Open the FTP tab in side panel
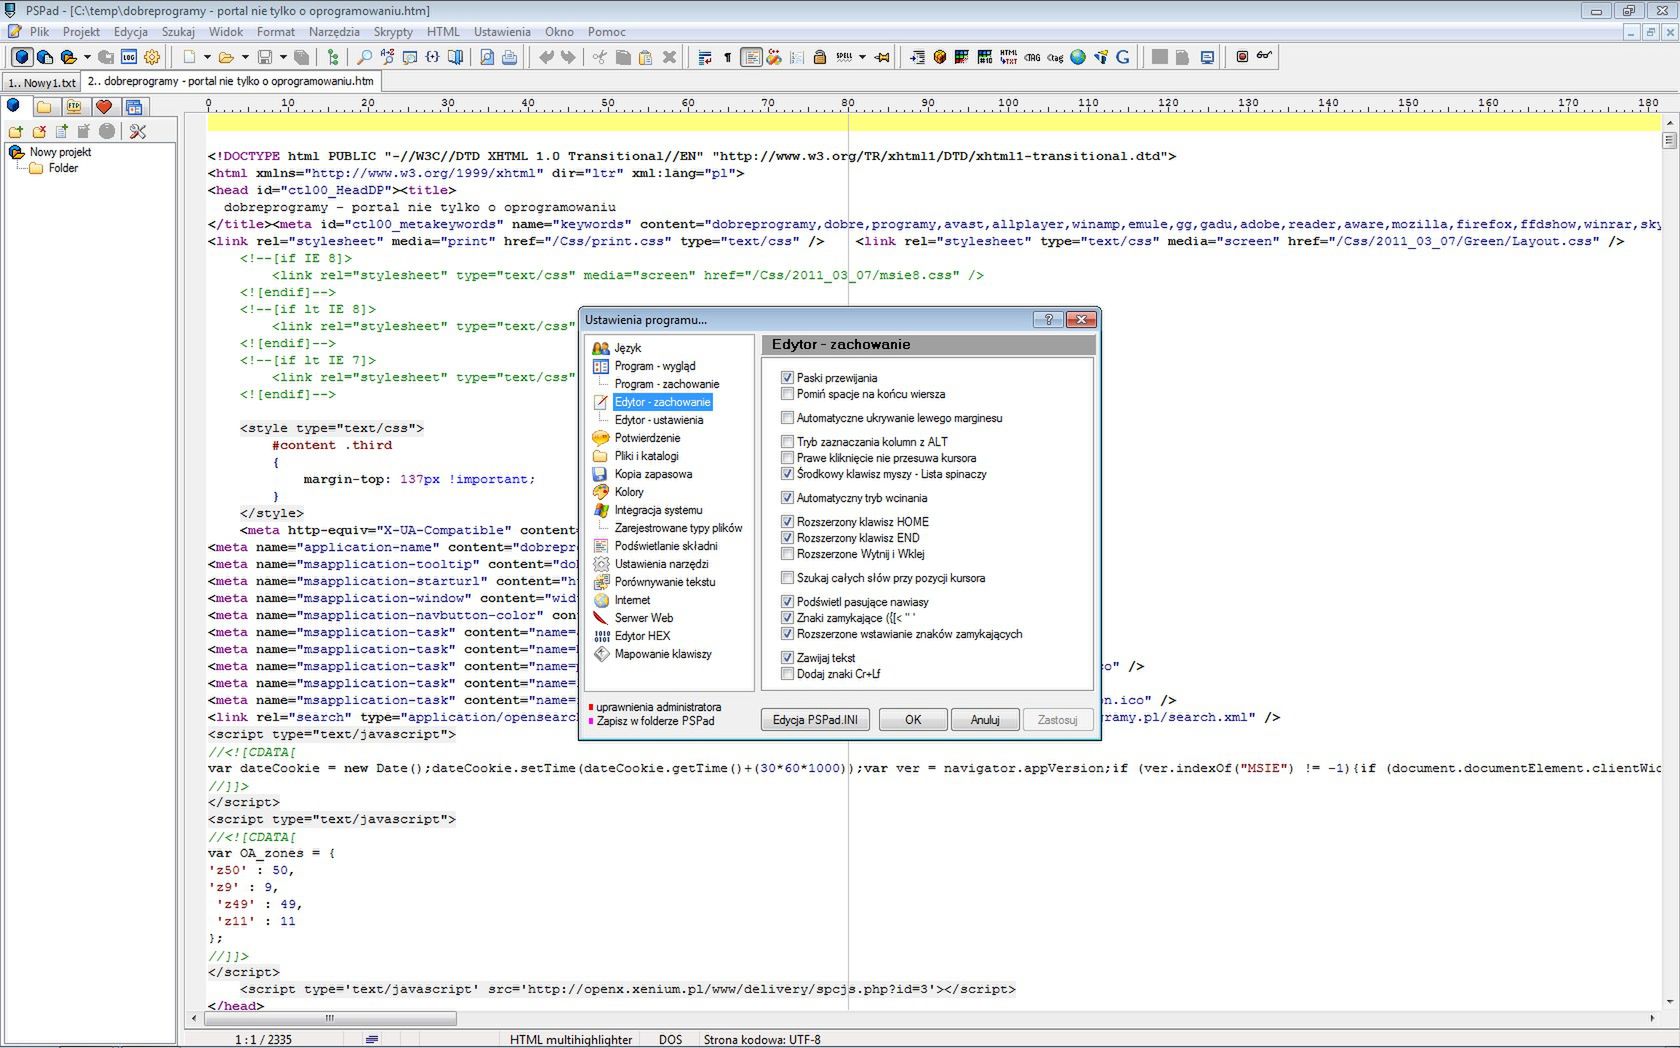Screen dimensions: 1680x1048 74,107
